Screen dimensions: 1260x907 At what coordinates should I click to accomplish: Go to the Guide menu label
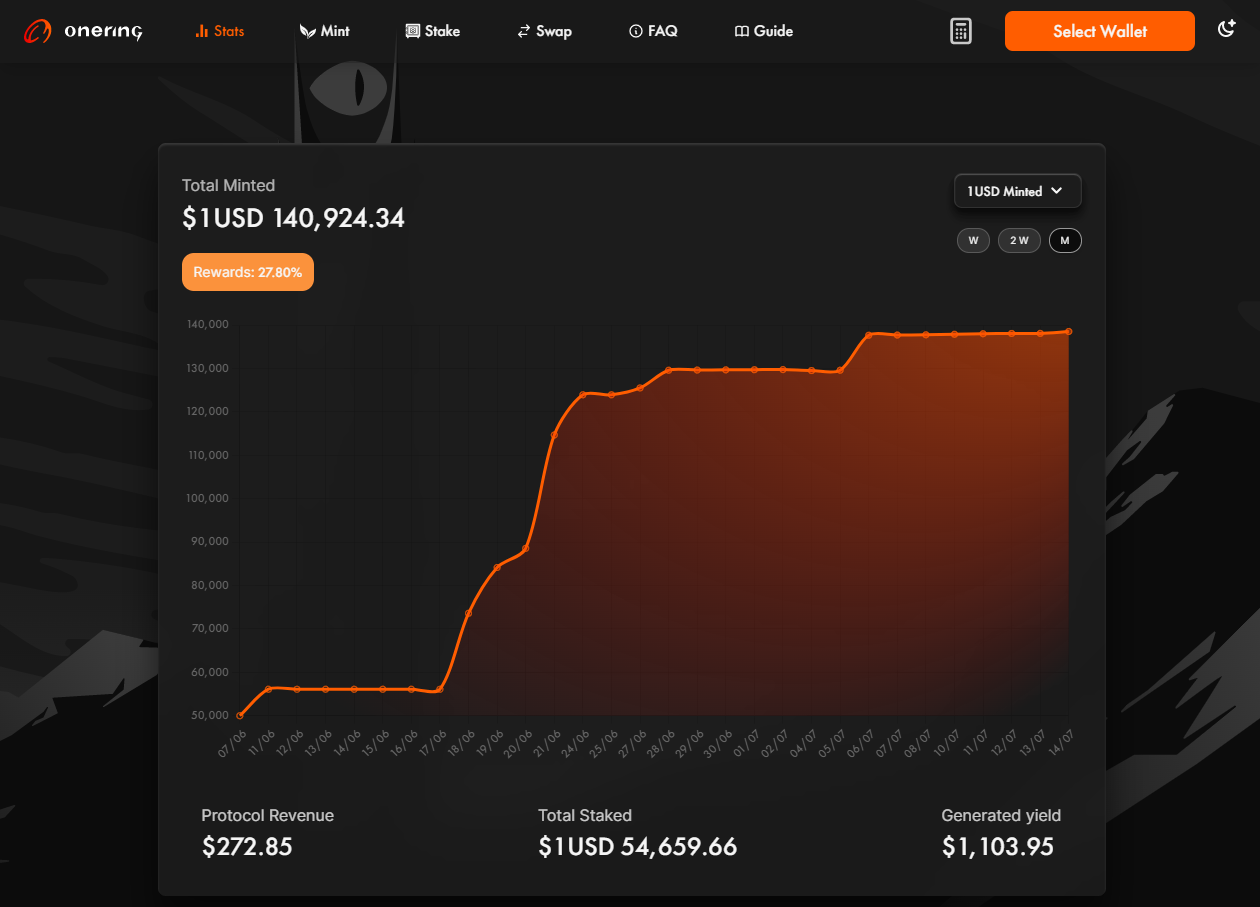tap(773, 31)
